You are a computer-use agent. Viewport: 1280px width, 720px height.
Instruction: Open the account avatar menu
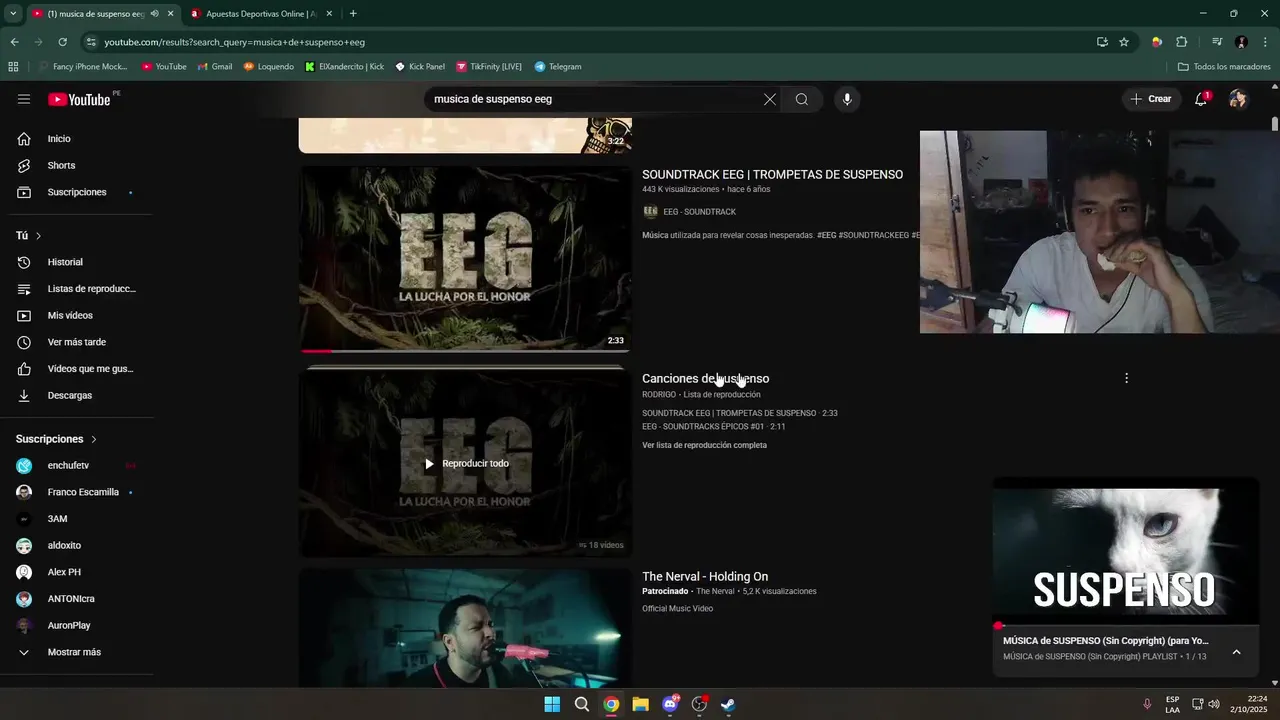(x=1238, y=99)
